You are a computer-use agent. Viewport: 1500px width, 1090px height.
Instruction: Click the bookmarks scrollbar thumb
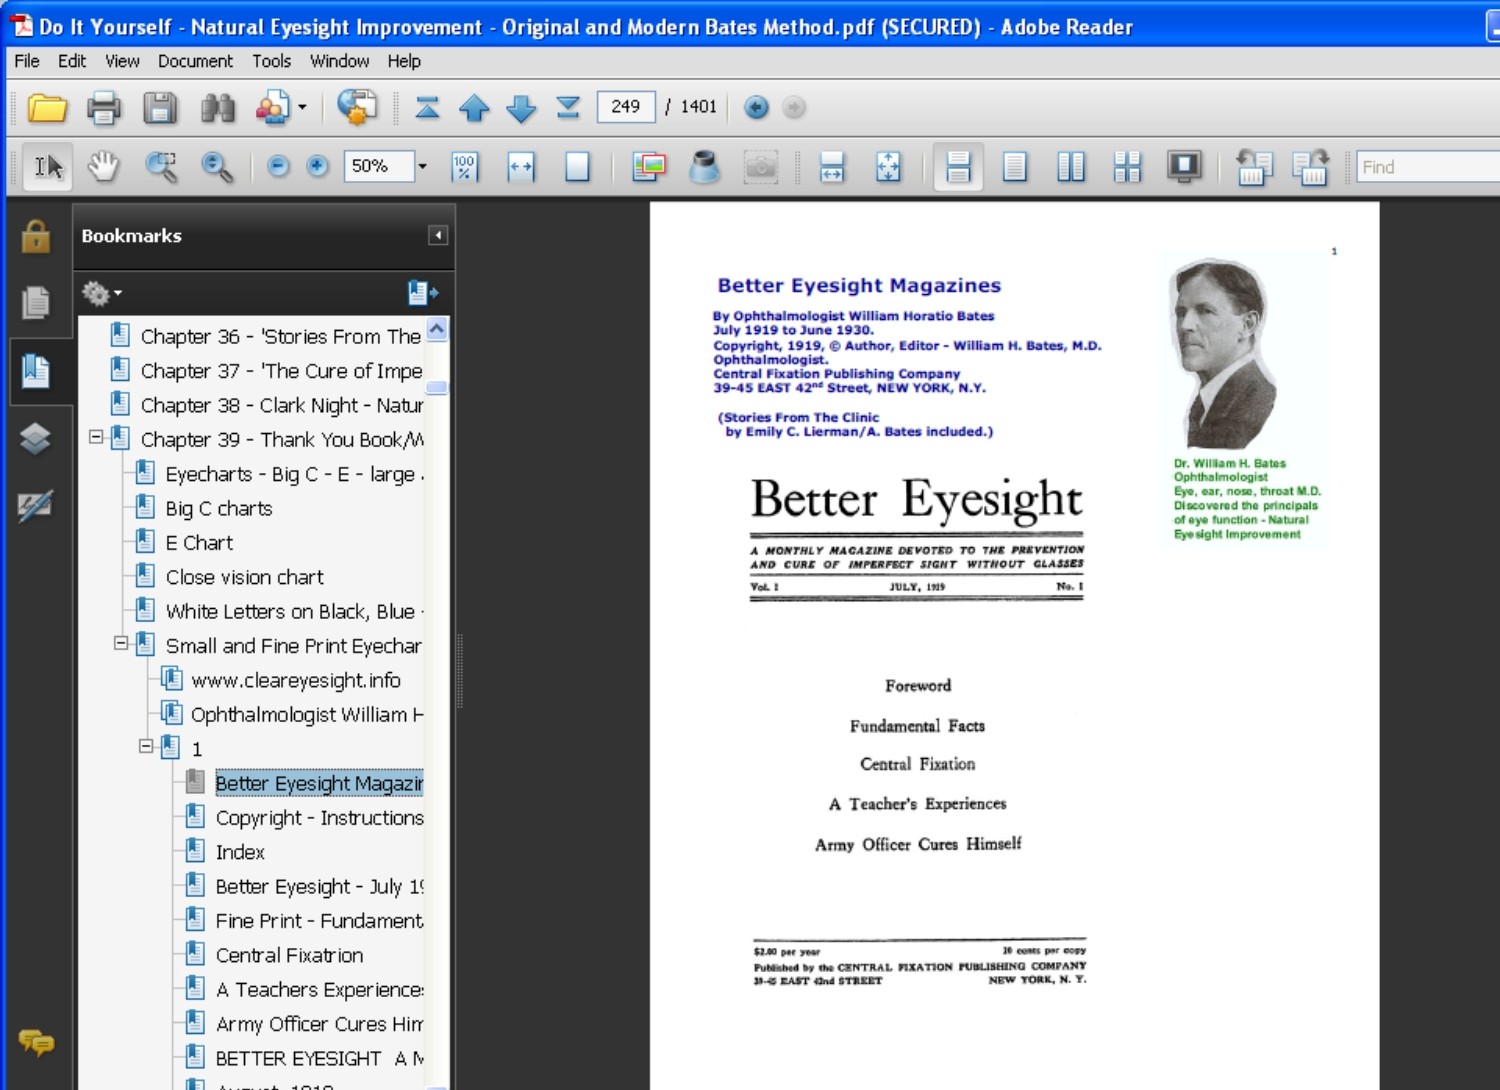[x=437, y=387]
